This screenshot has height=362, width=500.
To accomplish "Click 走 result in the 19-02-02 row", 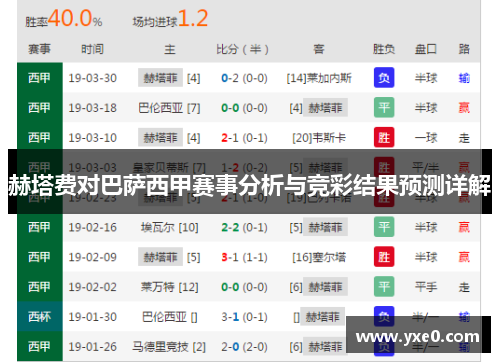I will coord(464,287).
